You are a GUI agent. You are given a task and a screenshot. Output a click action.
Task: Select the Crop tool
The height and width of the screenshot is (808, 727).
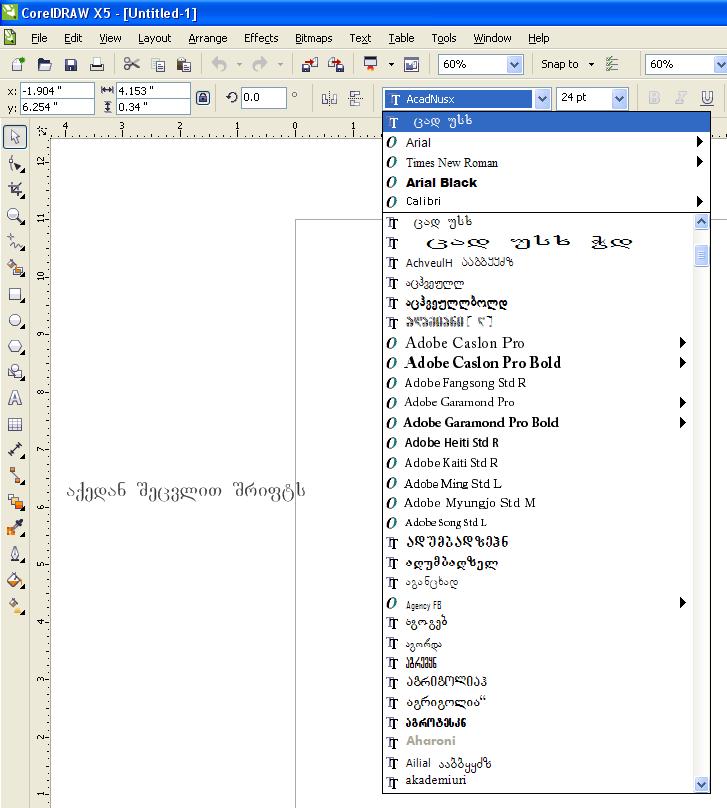click(x=15, y=190)
